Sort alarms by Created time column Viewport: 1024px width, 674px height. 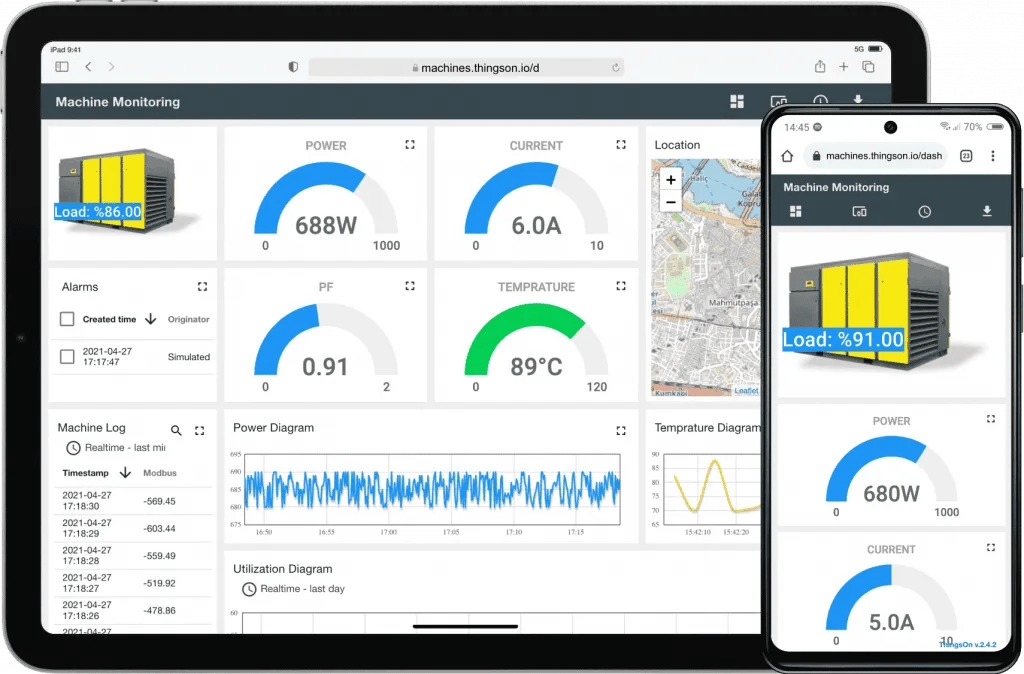pos(110,319)
